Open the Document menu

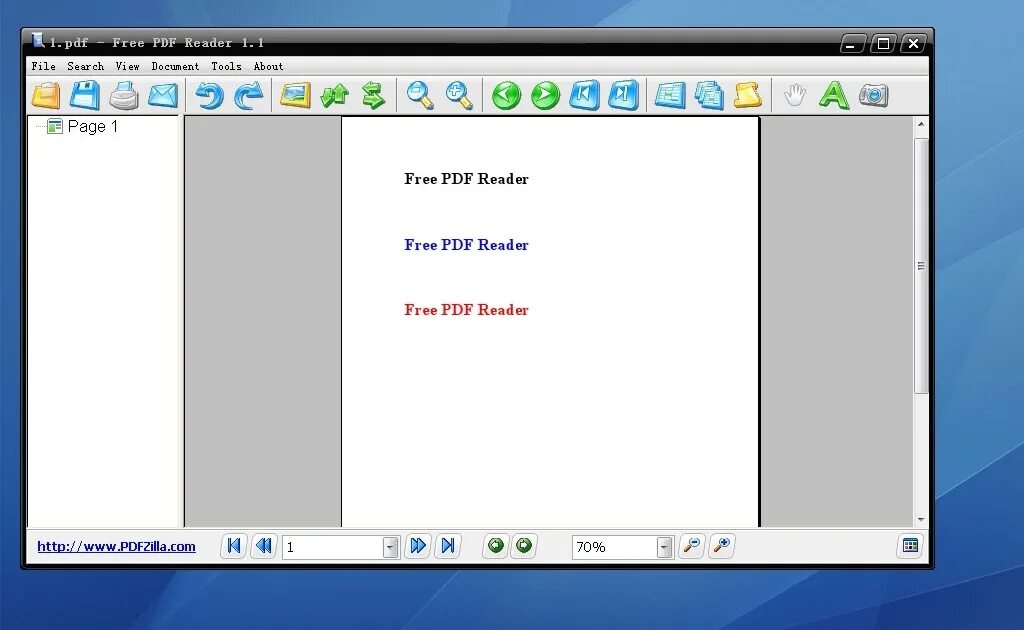tap(175, 66)
